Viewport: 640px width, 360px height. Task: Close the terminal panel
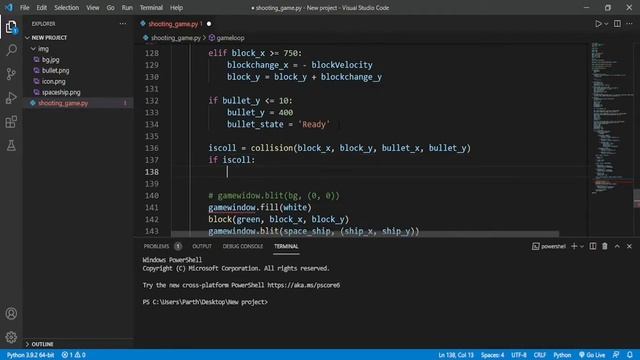coord(629,246)
